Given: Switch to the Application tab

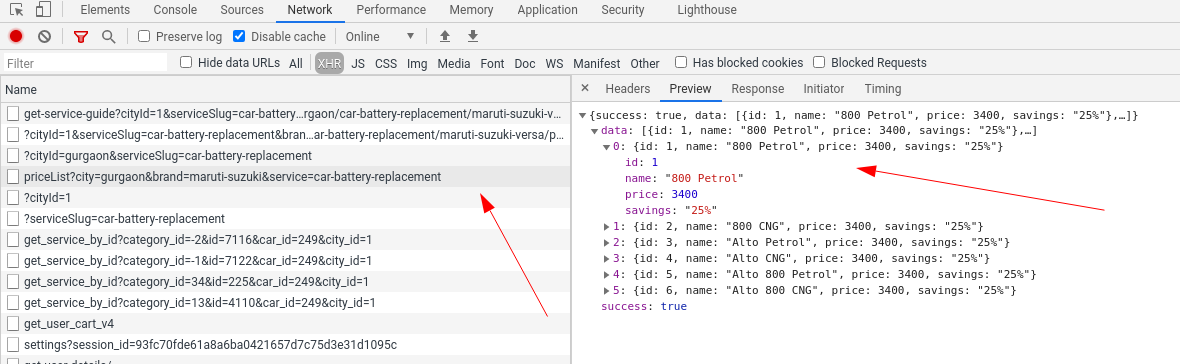Looking at the screenshot, I should click(547, 11).
